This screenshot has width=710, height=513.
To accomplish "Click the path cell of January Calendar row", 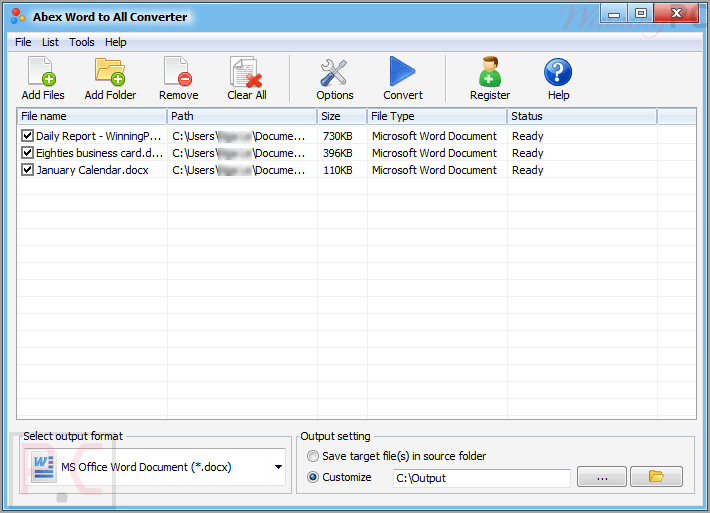I will point(239,170).
